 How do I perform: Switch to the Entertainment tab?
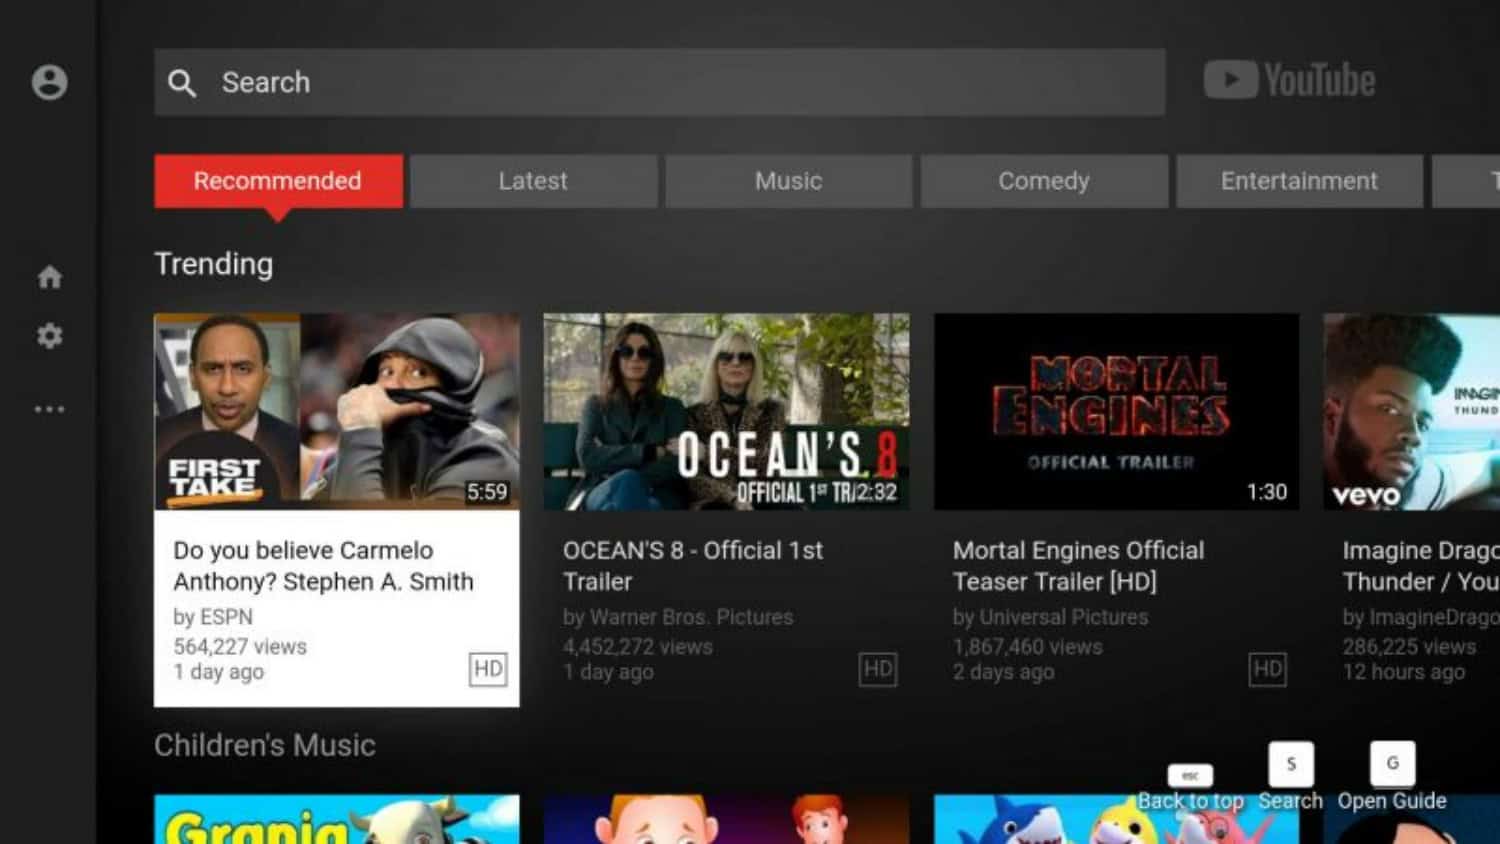(x=1299, y=181)
